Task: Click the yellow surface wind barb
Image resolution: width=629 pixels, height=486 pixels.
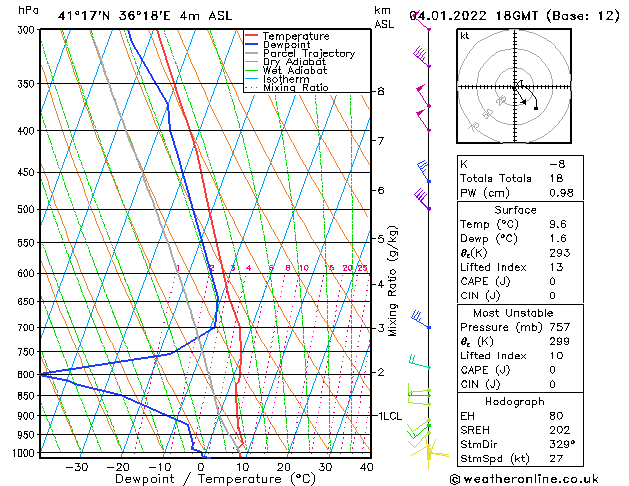Action: (x=429, y=454)
